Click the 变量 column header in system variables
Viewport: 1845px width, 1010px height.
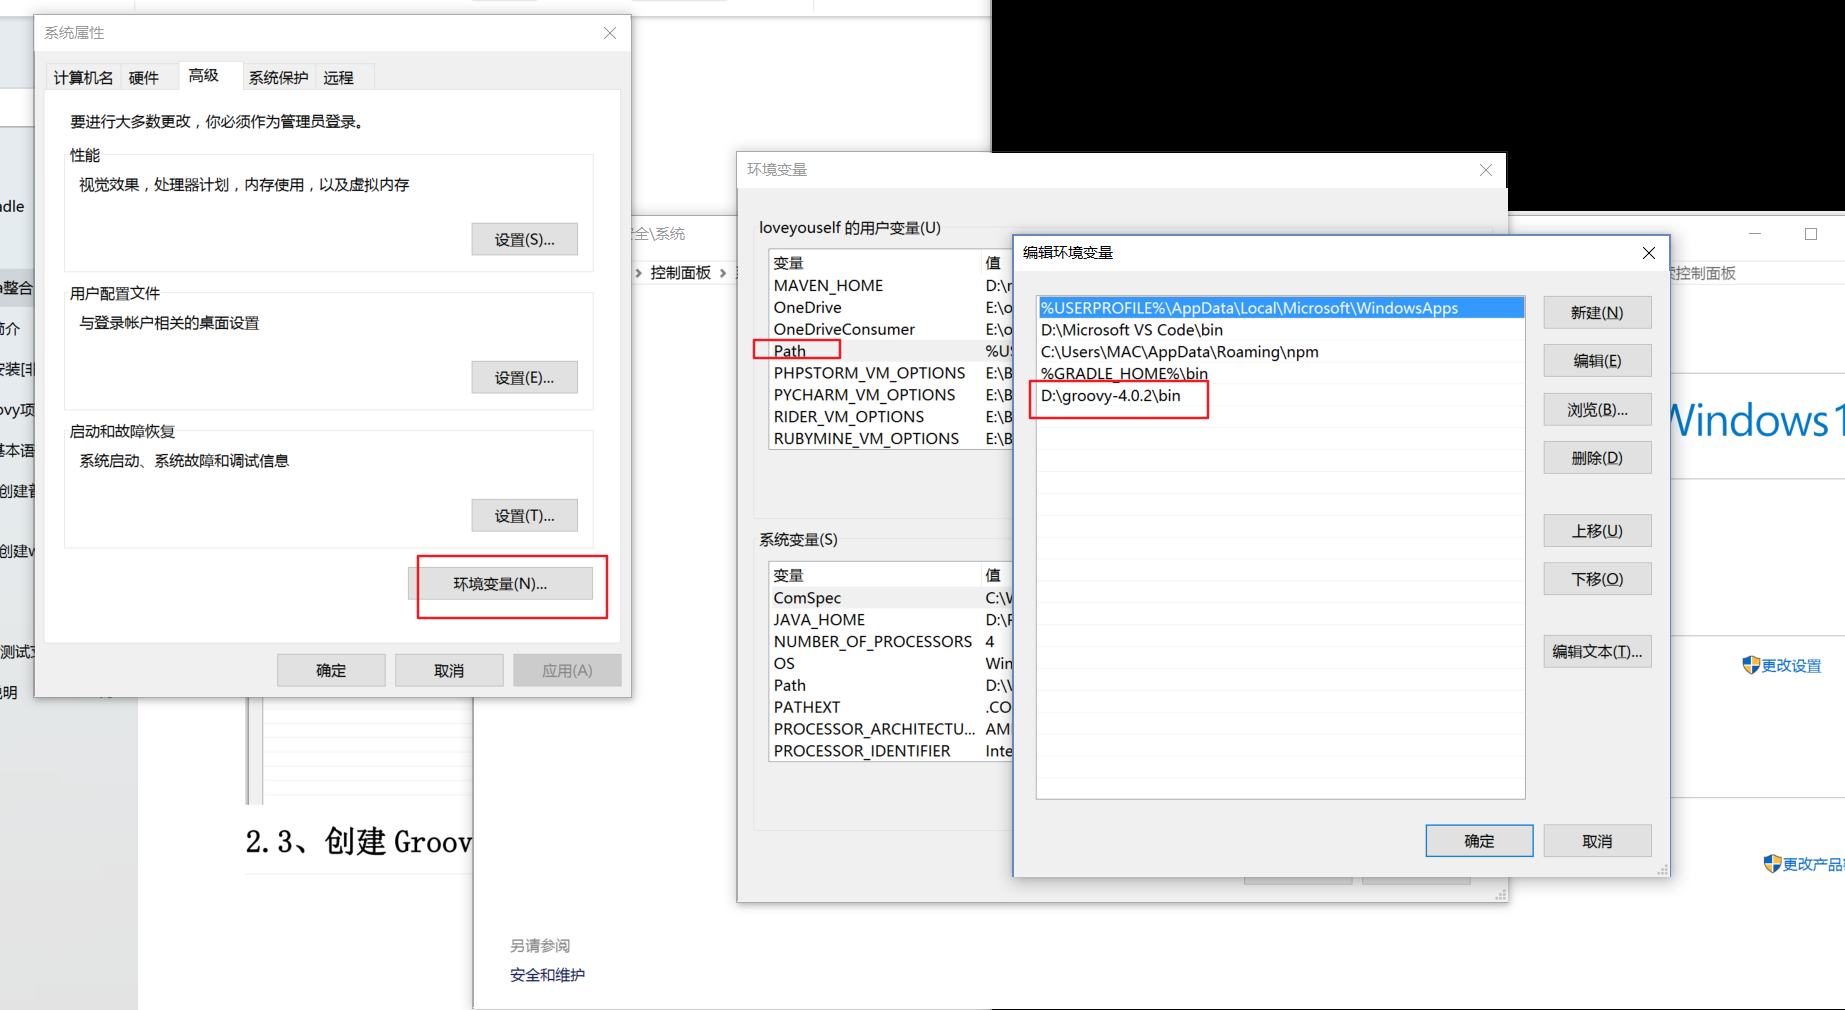(876, 576)
